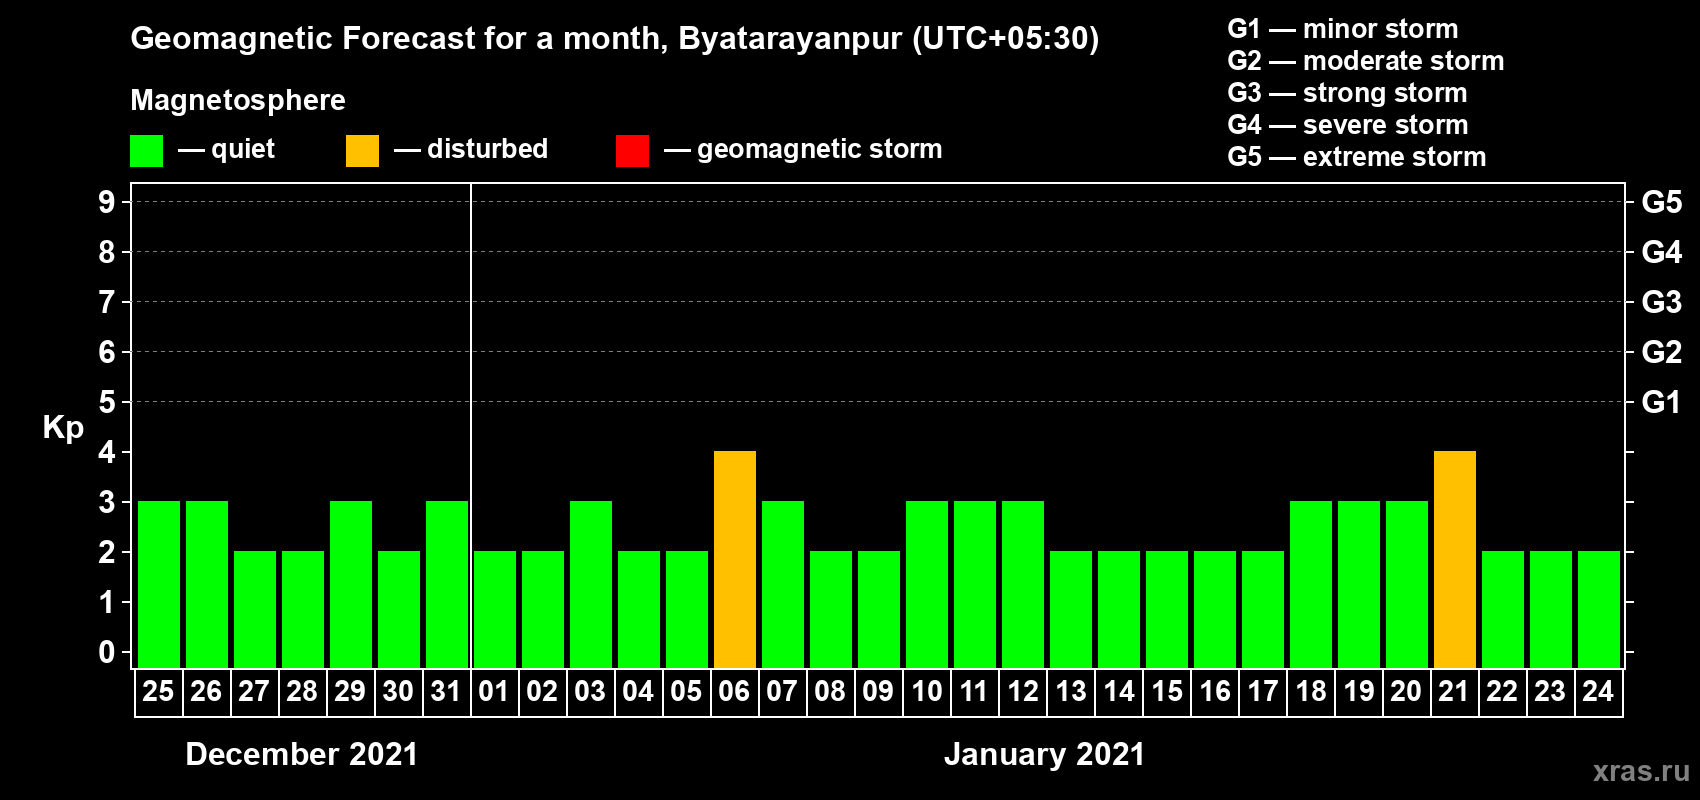Screen dimensions: 1700x800
Task: Click the date label 08
Action: point(830,692)
